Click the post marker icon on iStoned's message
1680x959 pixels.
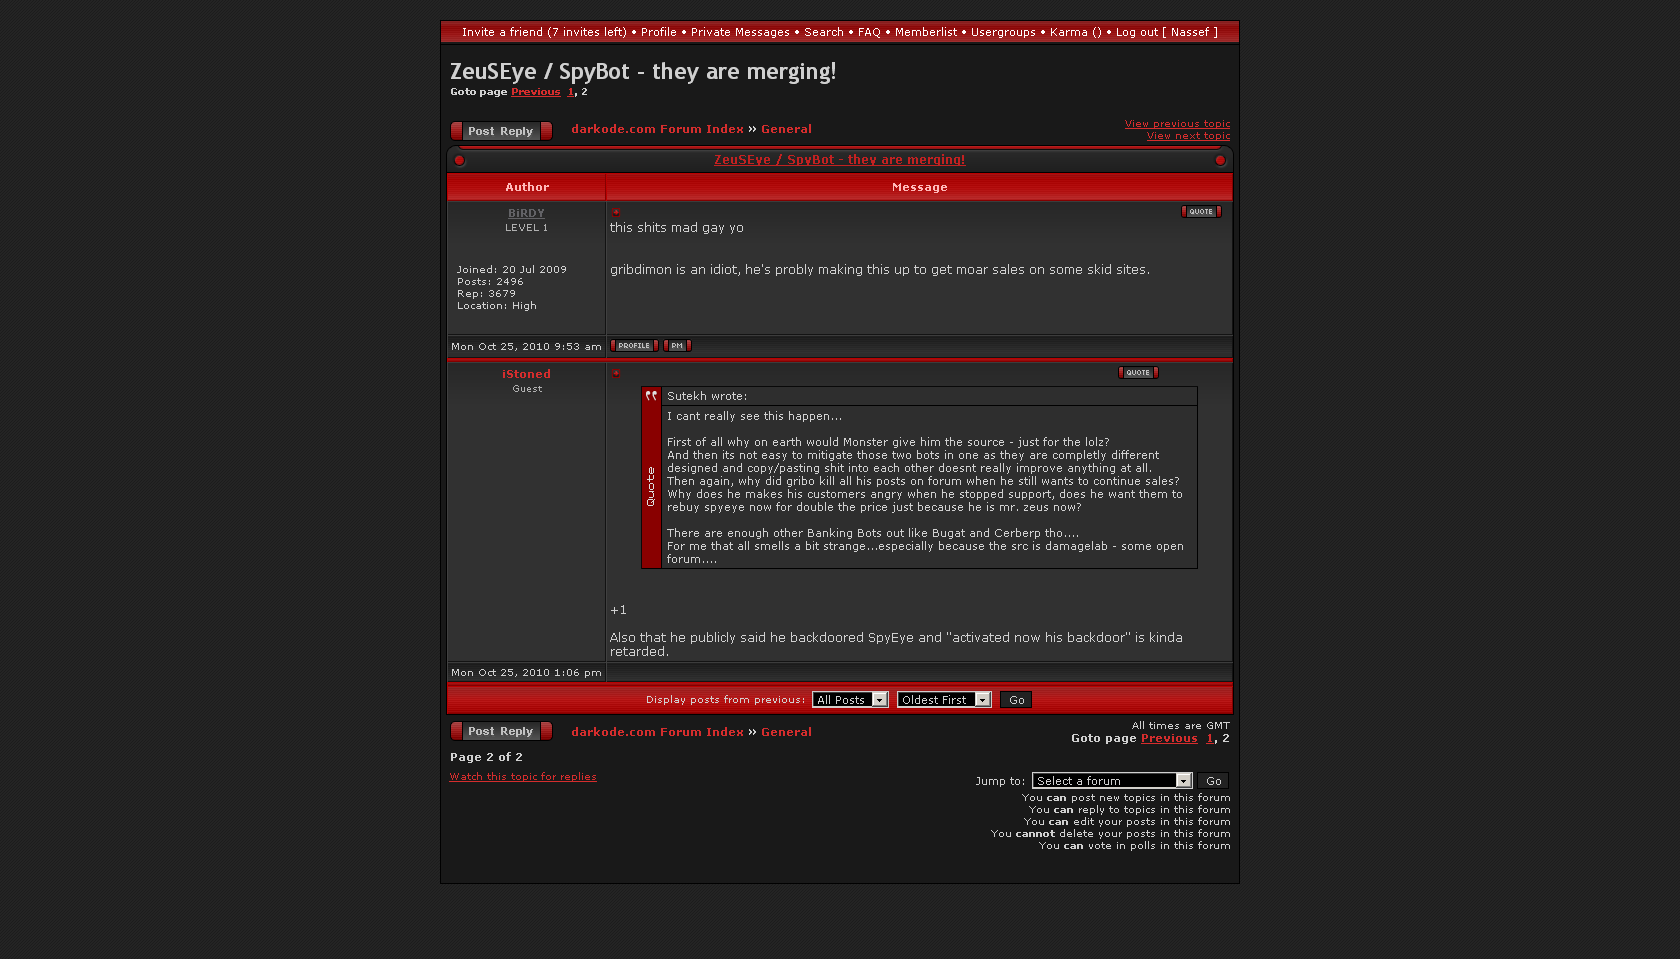[616, 373]
